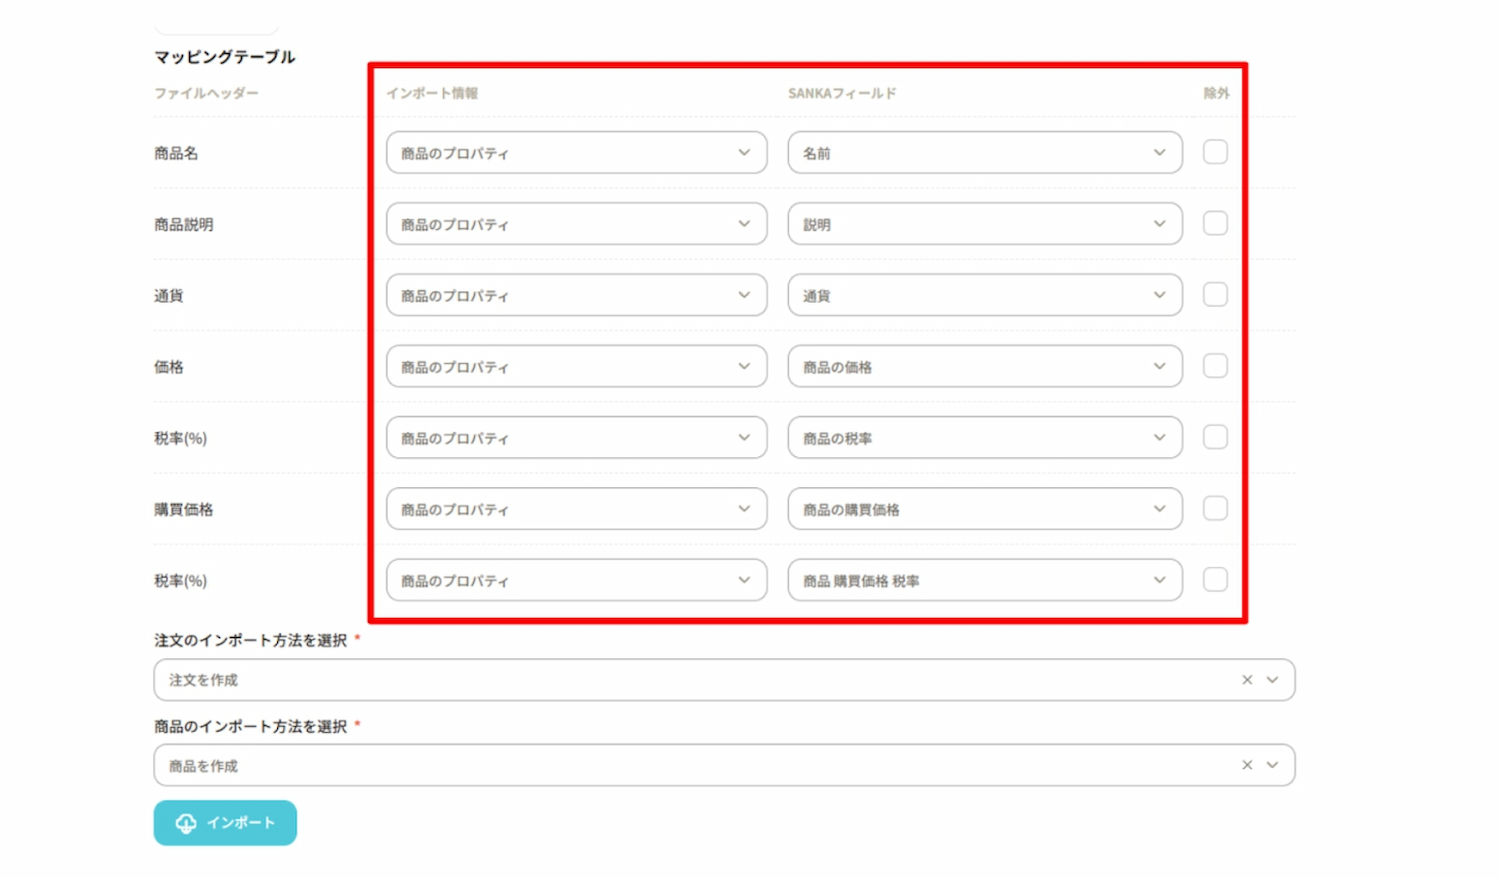
Task: Open import info dropdown for 商品名 row
Action: pos(576,153)
